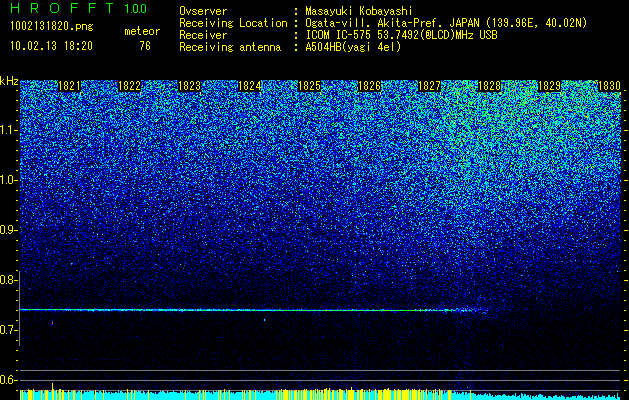Click the kHz axis unit label
Screen dimensions: 629x400
coord(9,81)
